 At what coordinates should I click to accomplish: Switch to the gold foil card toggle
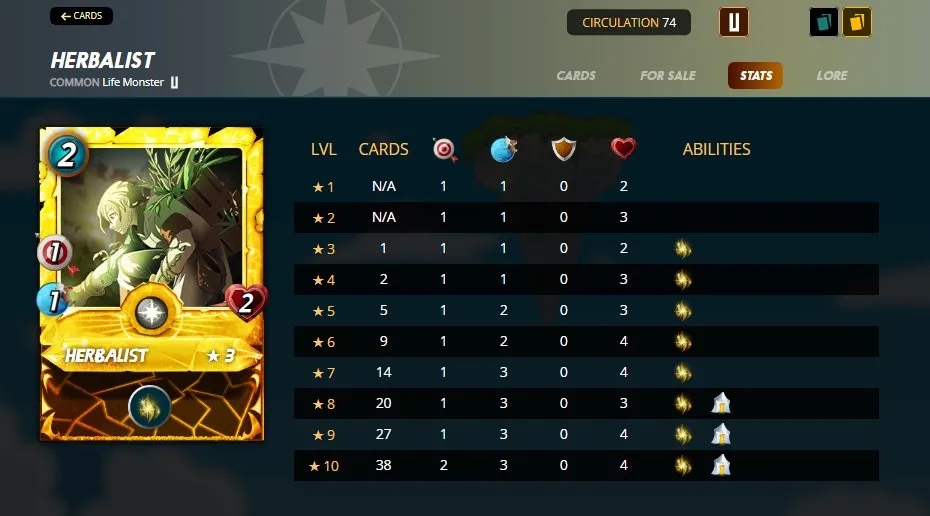pyautogui.click(x=856, y=23)
